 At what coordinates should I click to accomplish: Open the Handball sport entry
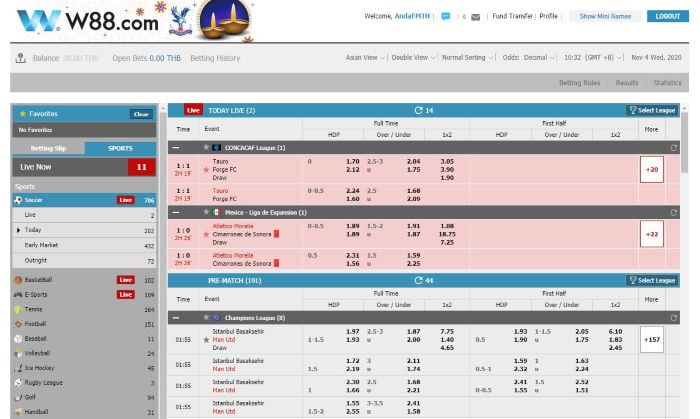click(84, 412)
